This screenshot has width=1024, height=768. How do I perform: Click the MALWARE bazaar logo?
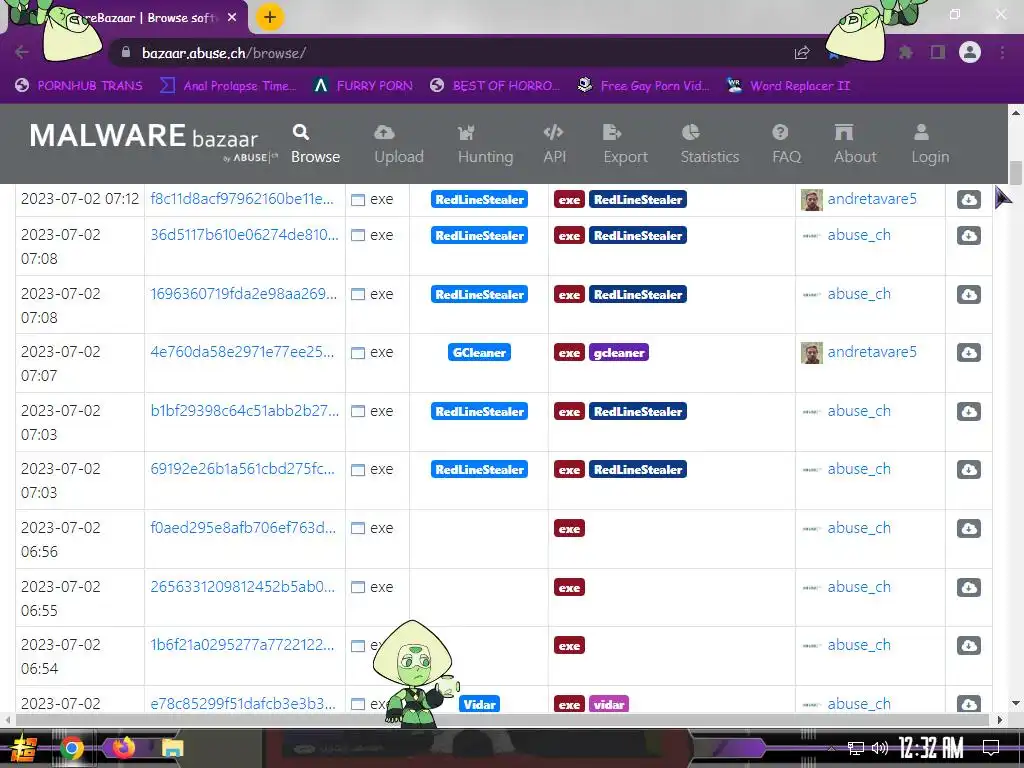153,140
